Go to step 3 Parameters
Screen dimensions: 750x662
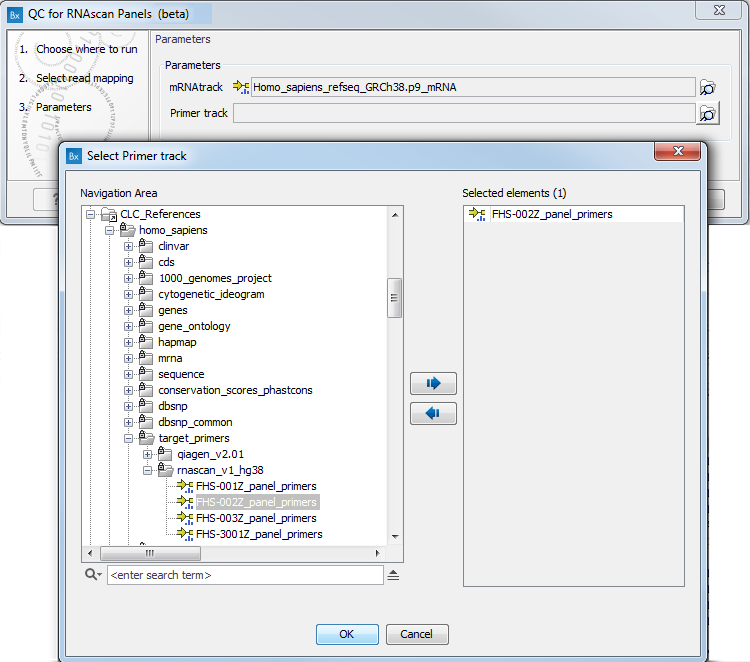64,107
